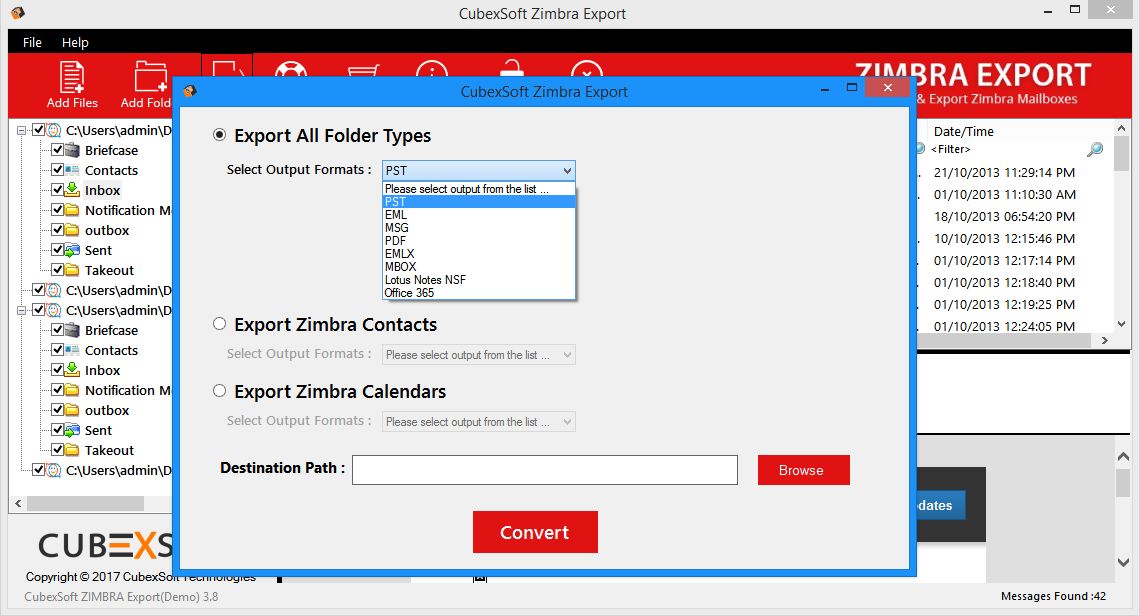Image resolution: width=1140 pixels, height=616 pixels.
Task: Click the right arrow of the message list horizontal scrollbar
Action: 1104,340
